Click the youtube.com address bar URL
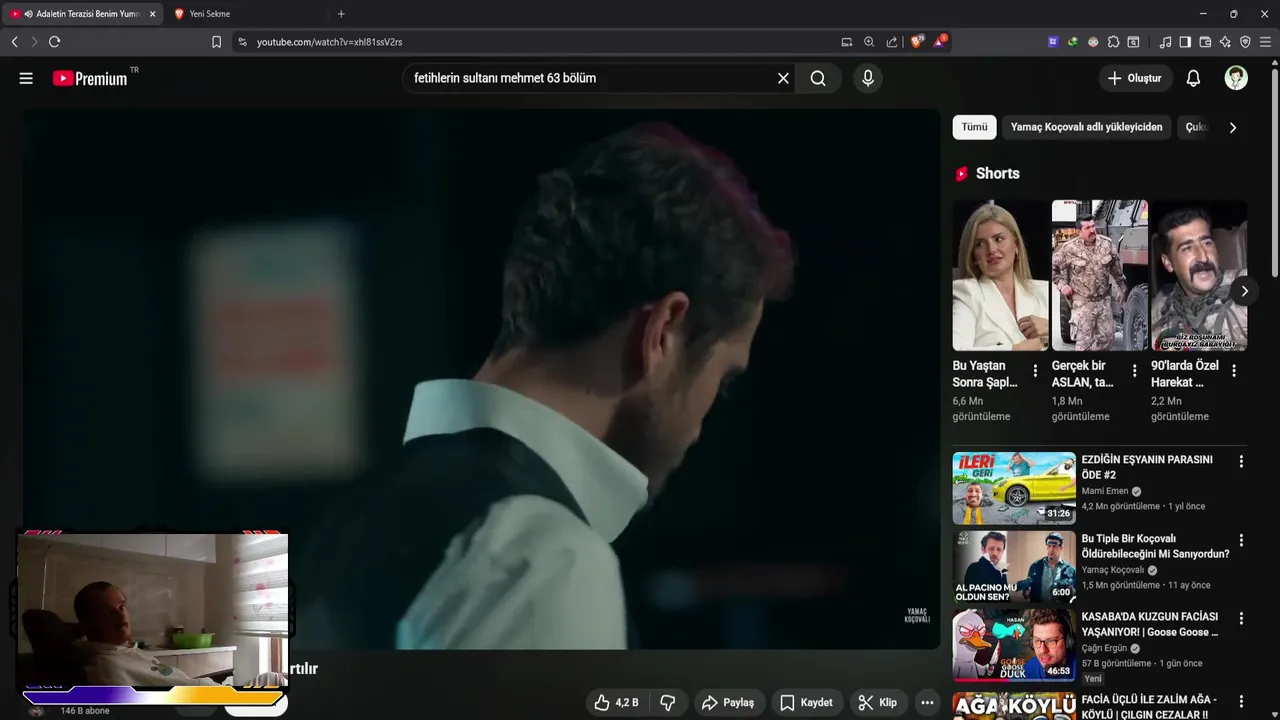 click(329, 42)
